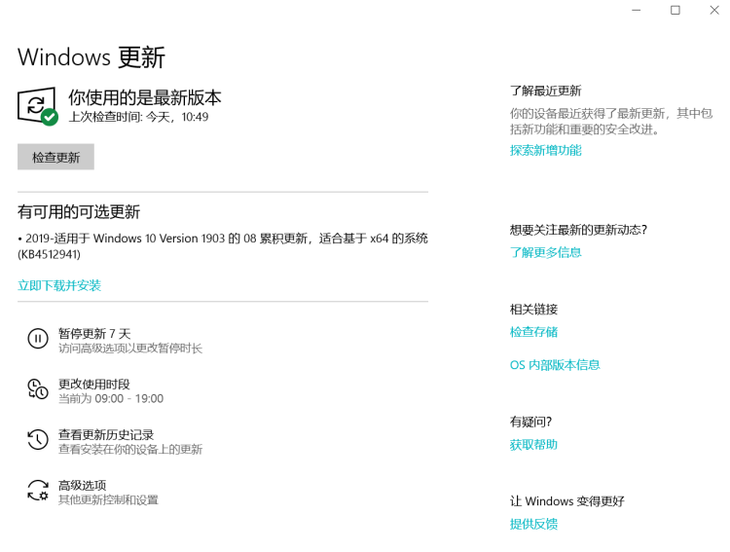
Task: Click the 检查更新 button
Action: pos(56,157)
